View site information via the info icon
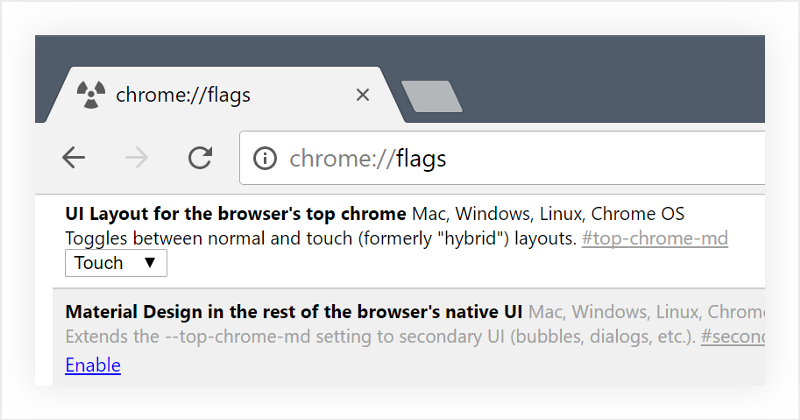Image resolution: width=800 pixels, height=420 pixels. (265, 158)
